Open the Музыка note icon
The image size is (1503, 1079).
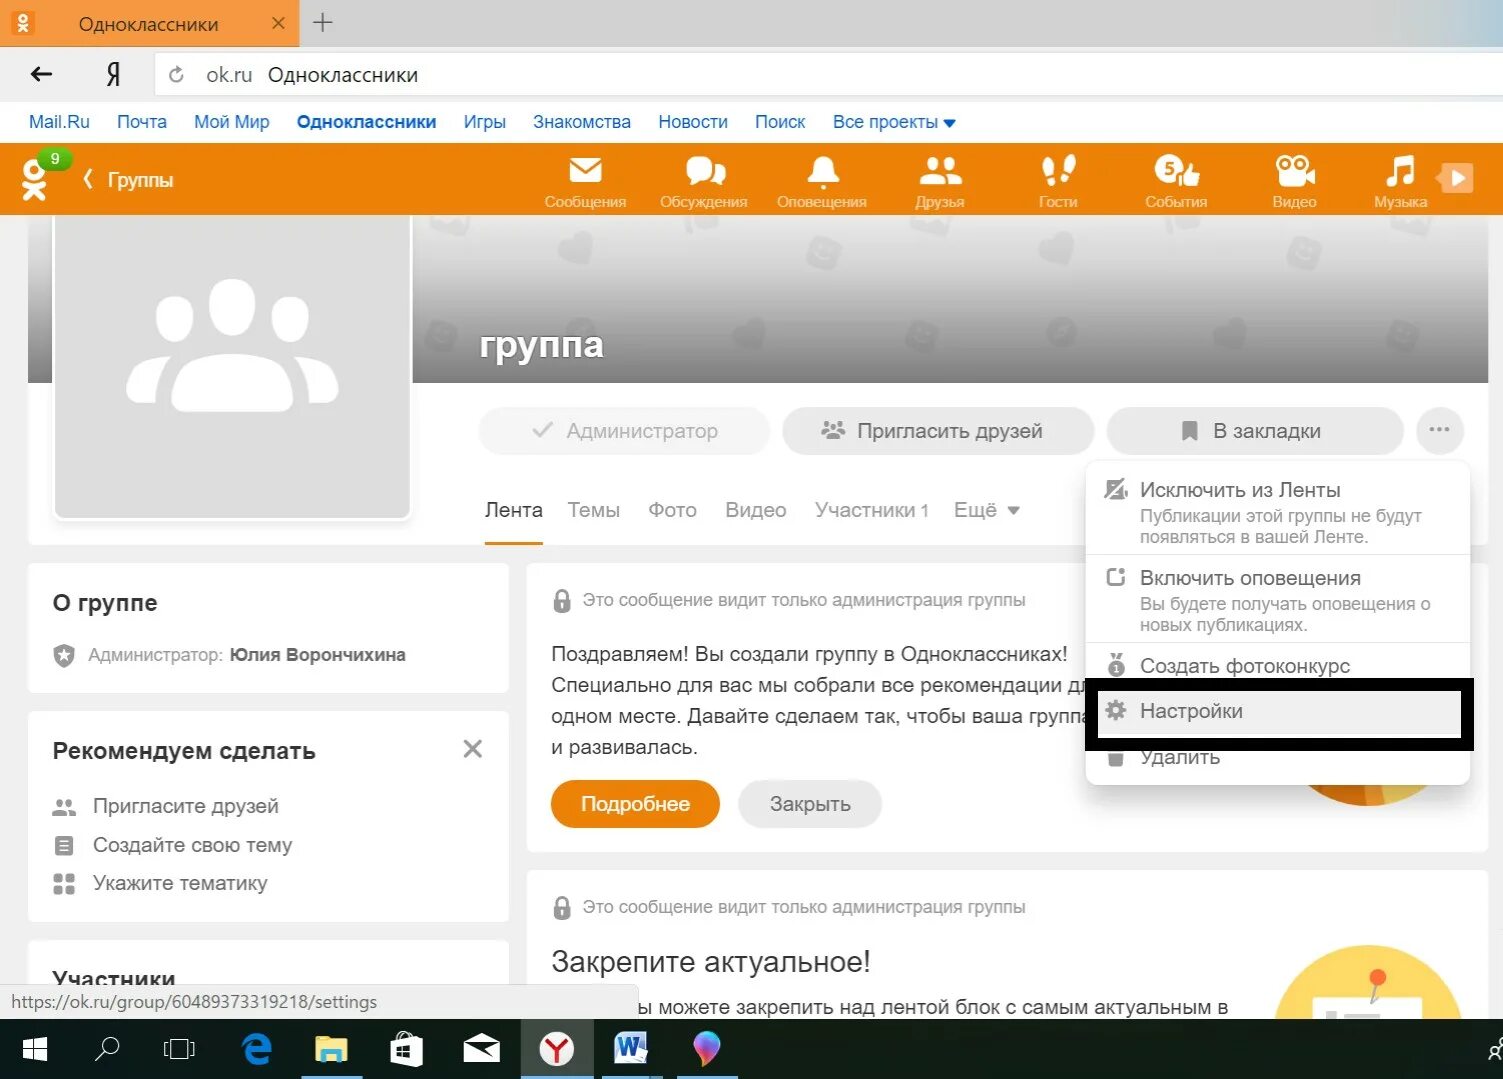pyautogui.click(x=1400, y=181)
